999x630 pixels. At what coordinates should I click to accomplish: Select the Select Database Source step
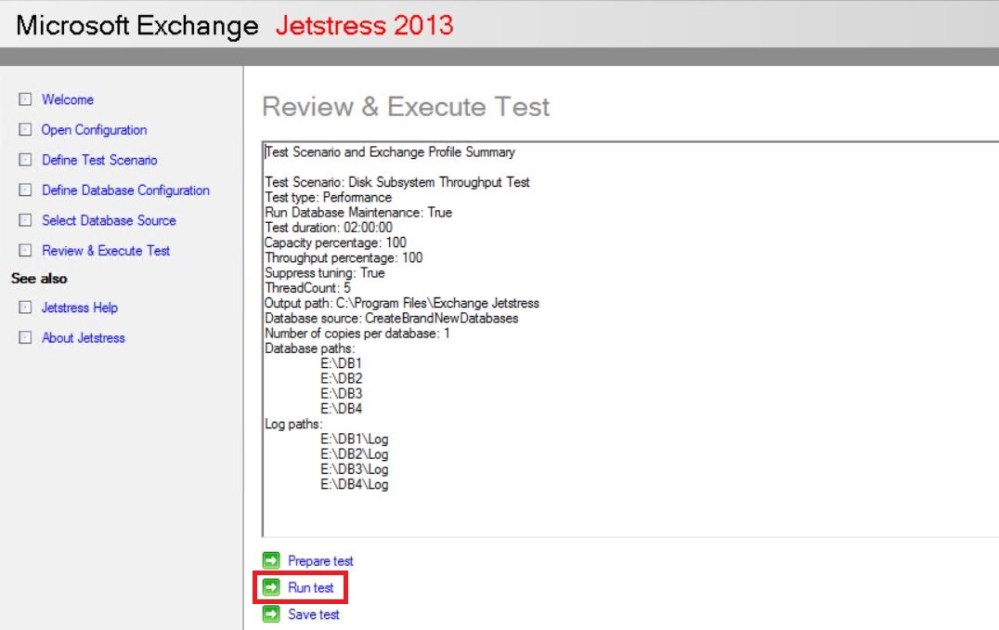[x=108, y=221]
